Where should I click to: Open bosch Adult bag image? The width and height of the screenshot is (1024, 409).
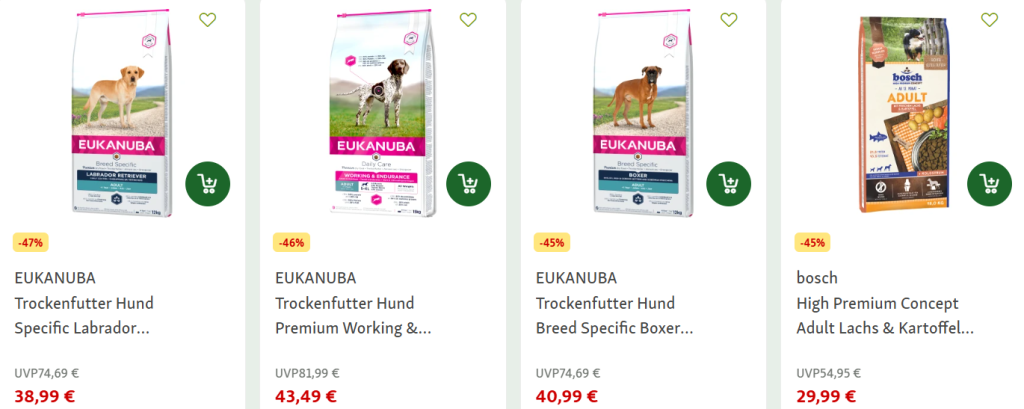click(904, 115)
